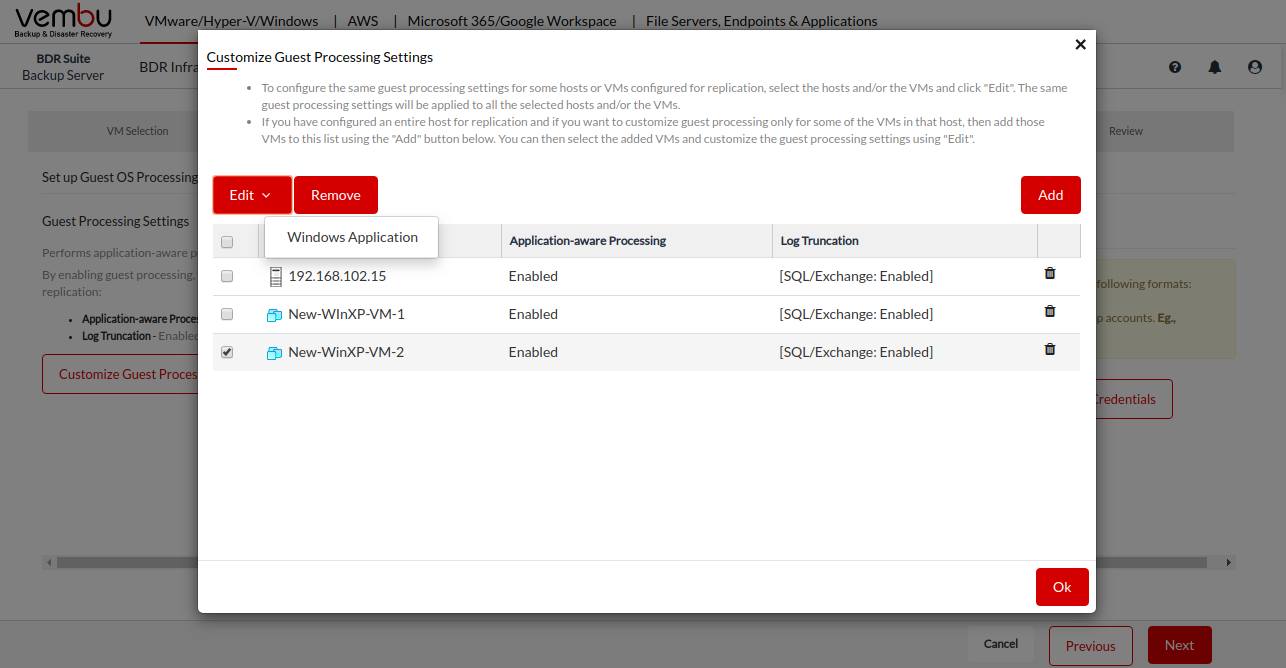The height and width of the screenshot is (668, 1286).
Task: Open Microsoft 365/Google Workspace tab
Action: pyautogui.click(x=512, y=21)
